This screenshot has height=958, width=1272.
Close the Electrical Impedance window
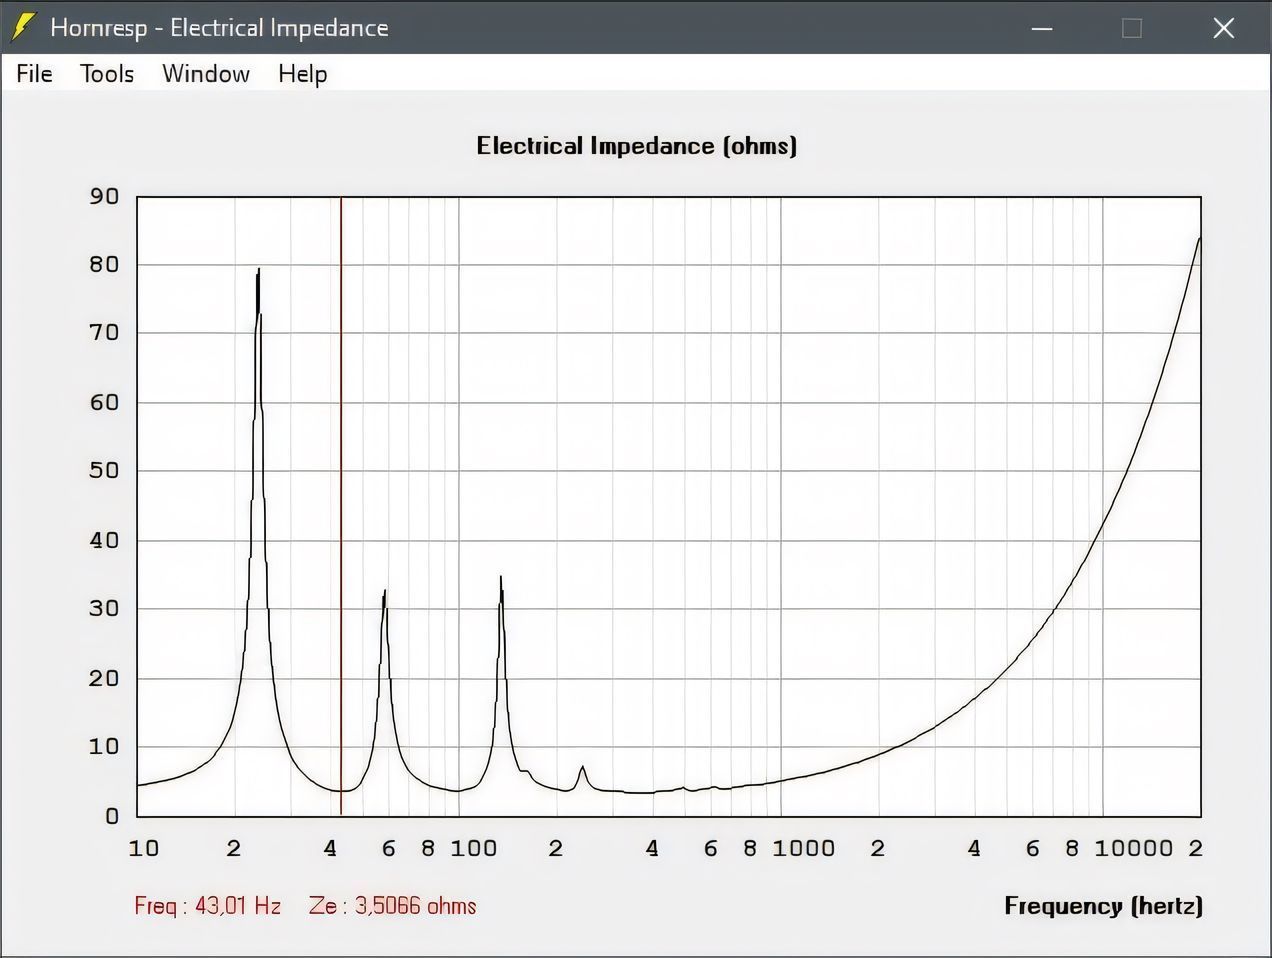[x=1223, y=28]
